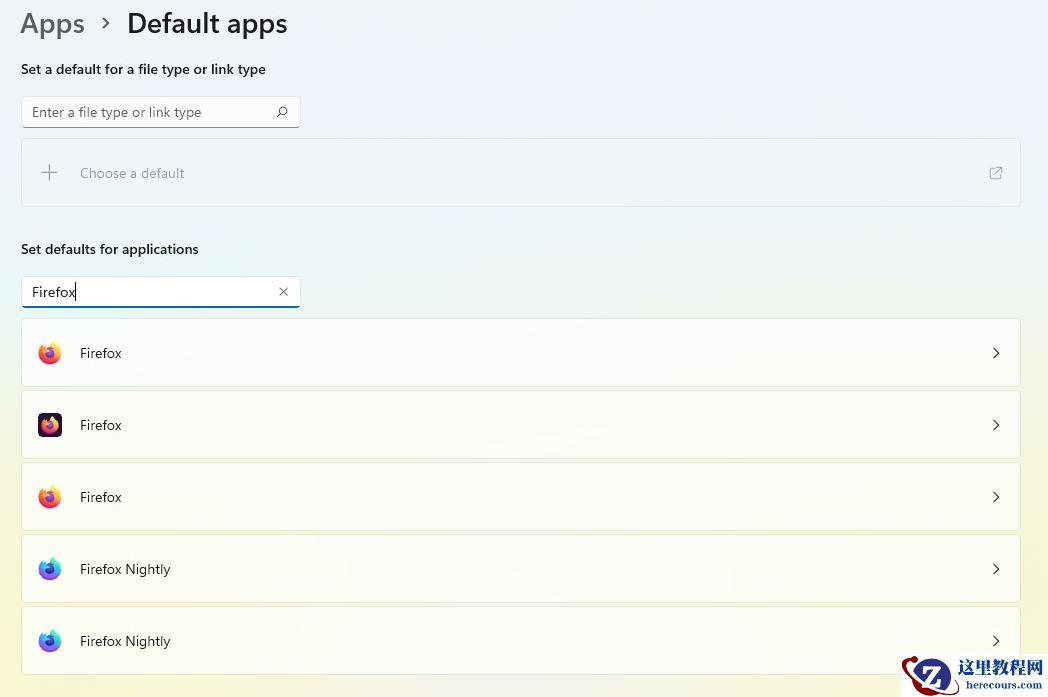Click the magnifier icon in file type search
Screen dimensions: 1048x697
(x=282, y=112)
